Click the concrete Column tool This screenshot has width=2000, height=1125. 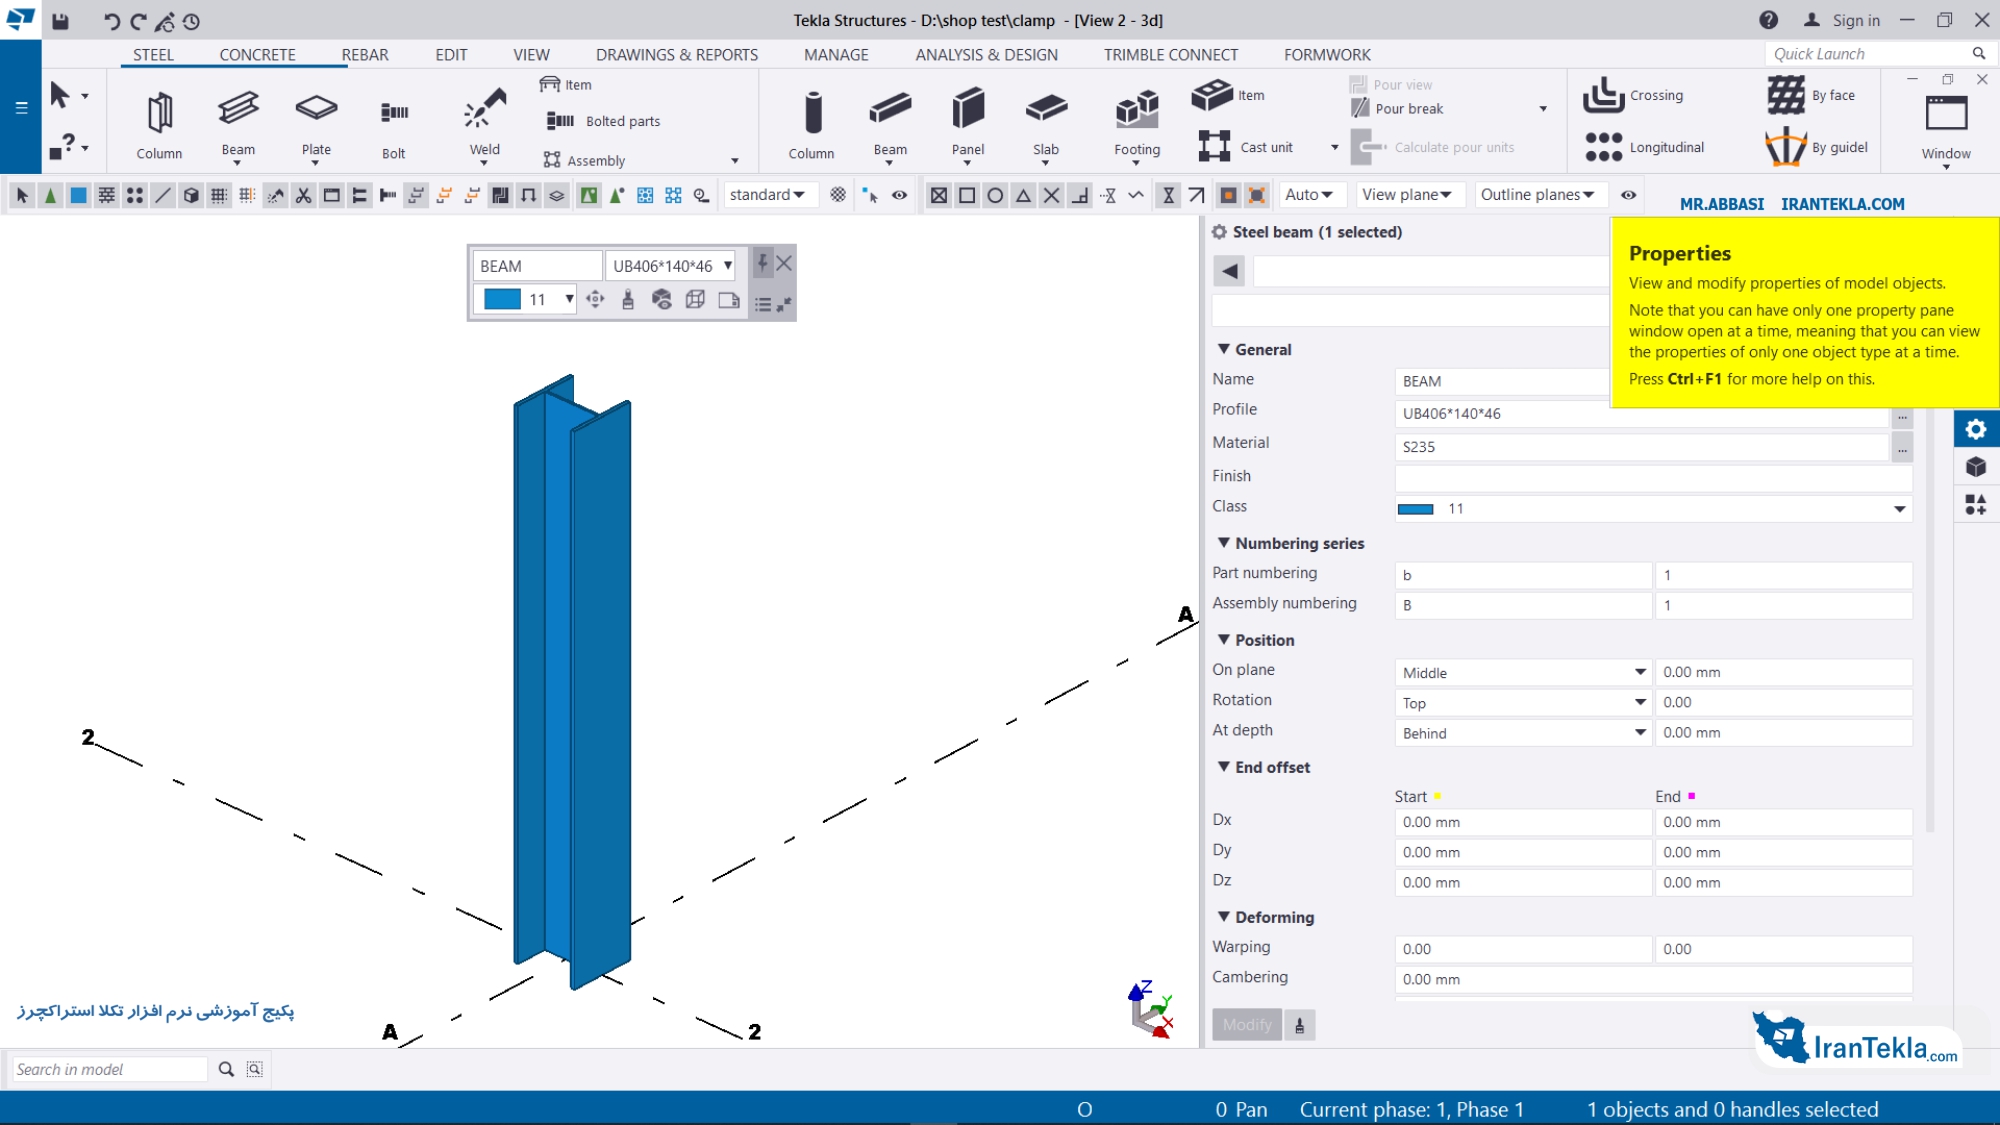click(x=812, y=124)
